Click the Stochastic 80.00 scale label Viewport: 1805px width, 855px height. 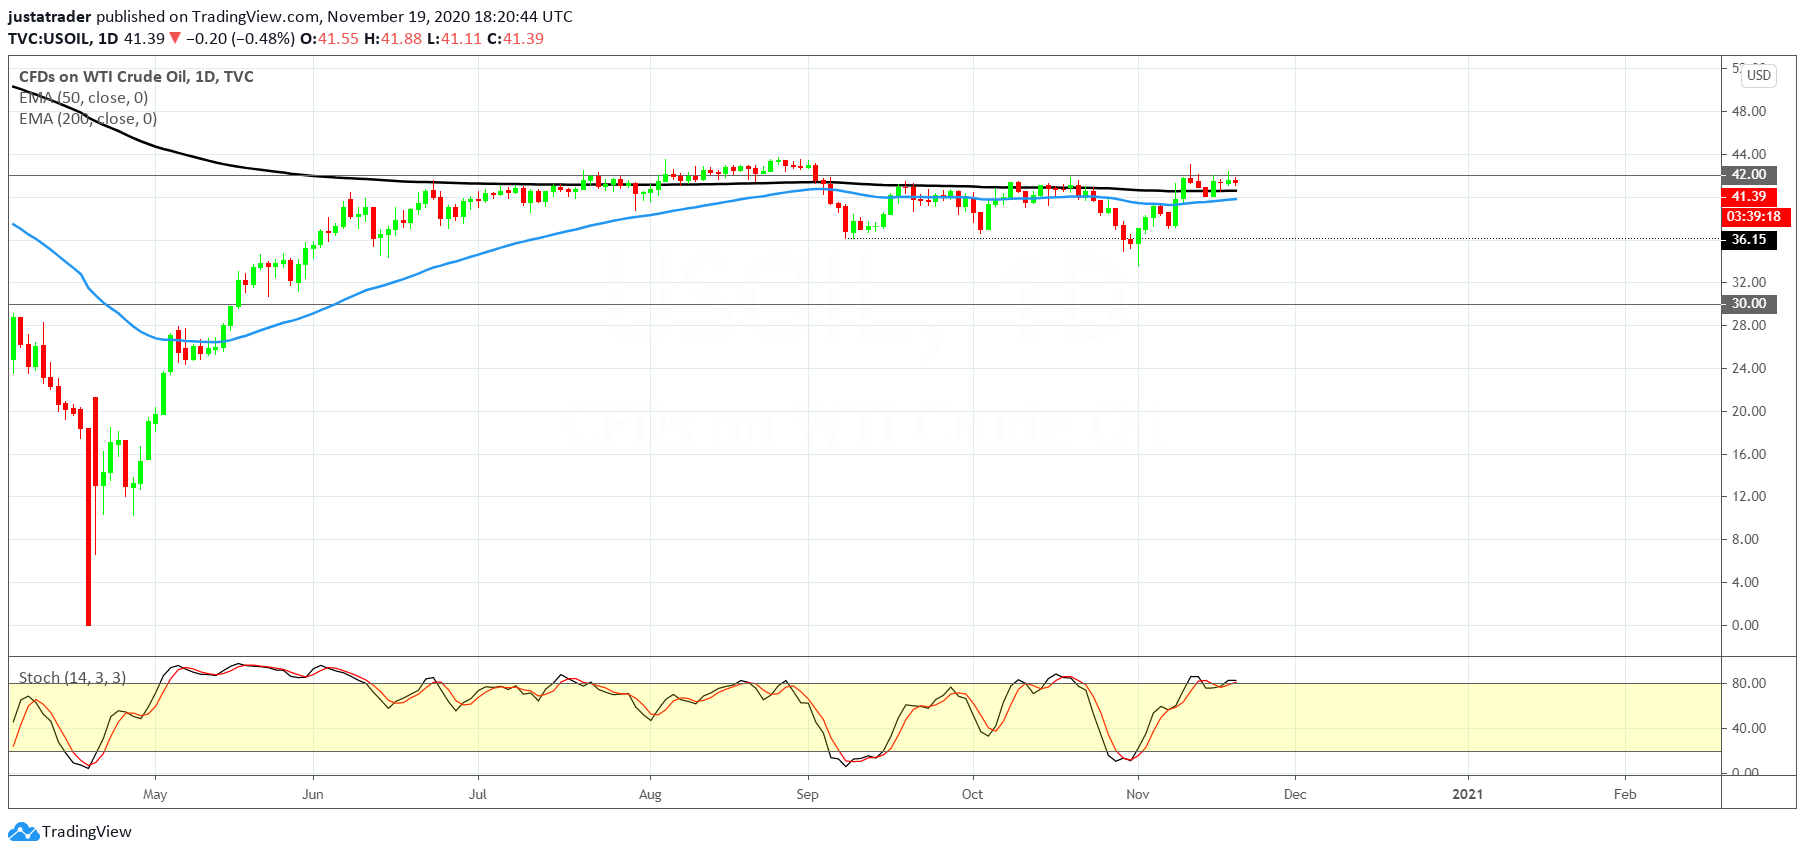click(x=1749, y=683)
